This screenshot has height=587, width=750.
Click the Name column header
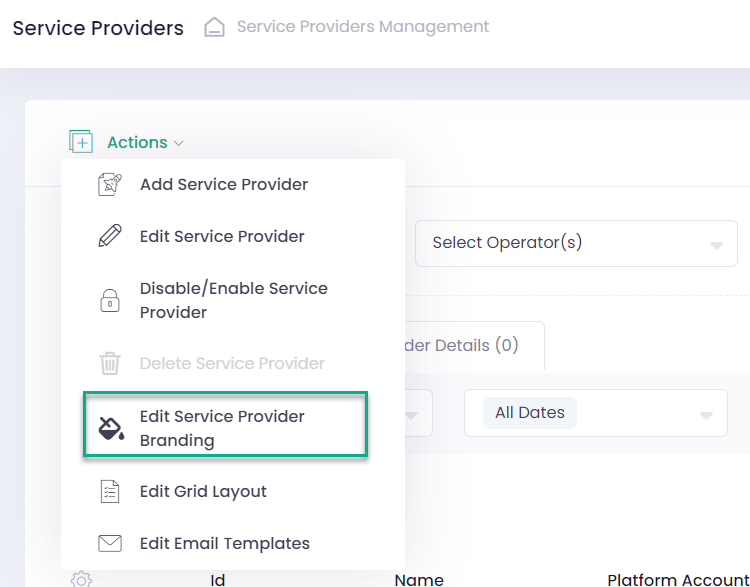click(419, 579)
